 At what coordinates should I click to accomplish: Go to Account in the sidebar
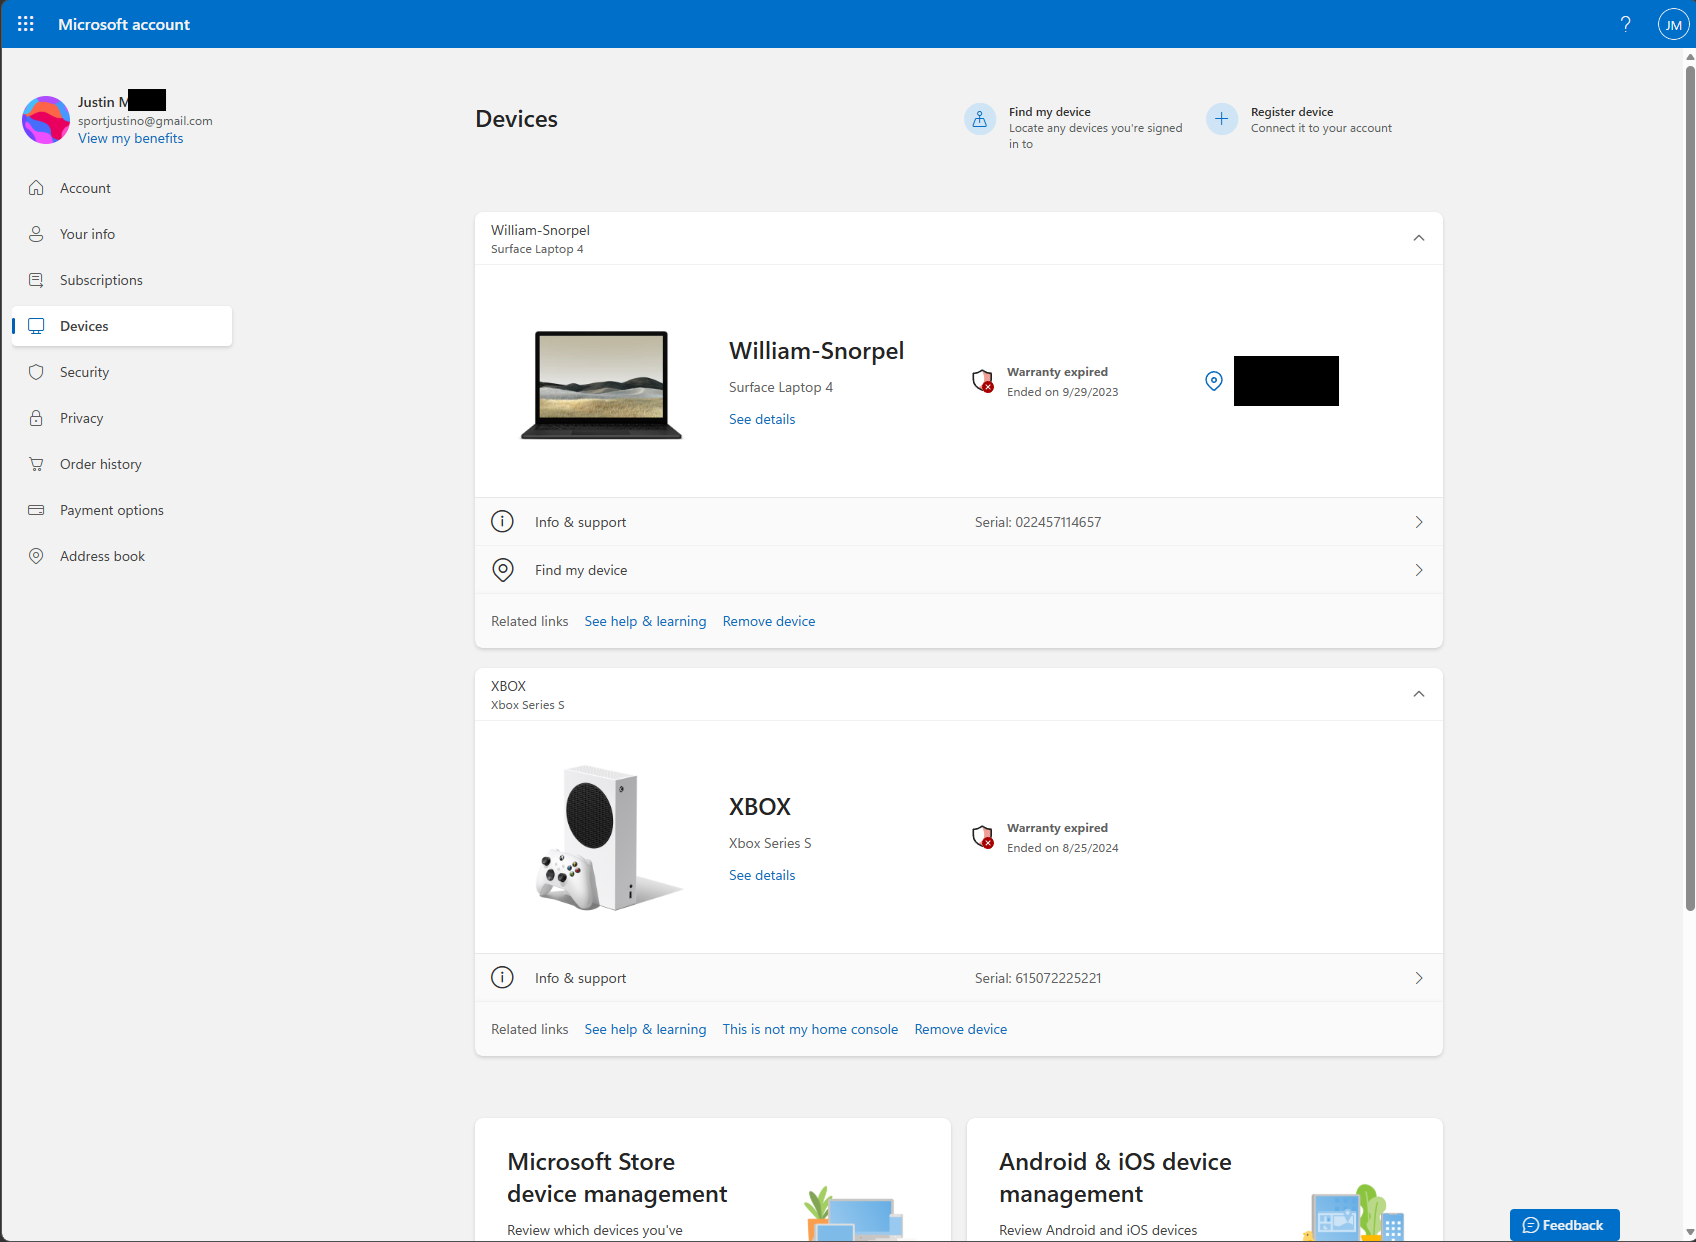click(x=122, y=188)
